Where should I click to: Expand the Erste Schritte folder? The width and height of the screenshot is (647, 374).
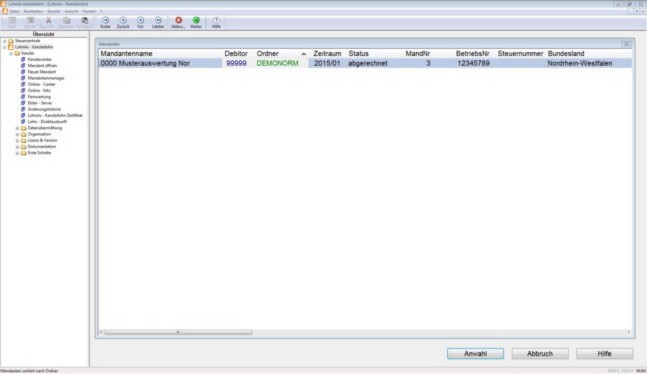[17, 153]
